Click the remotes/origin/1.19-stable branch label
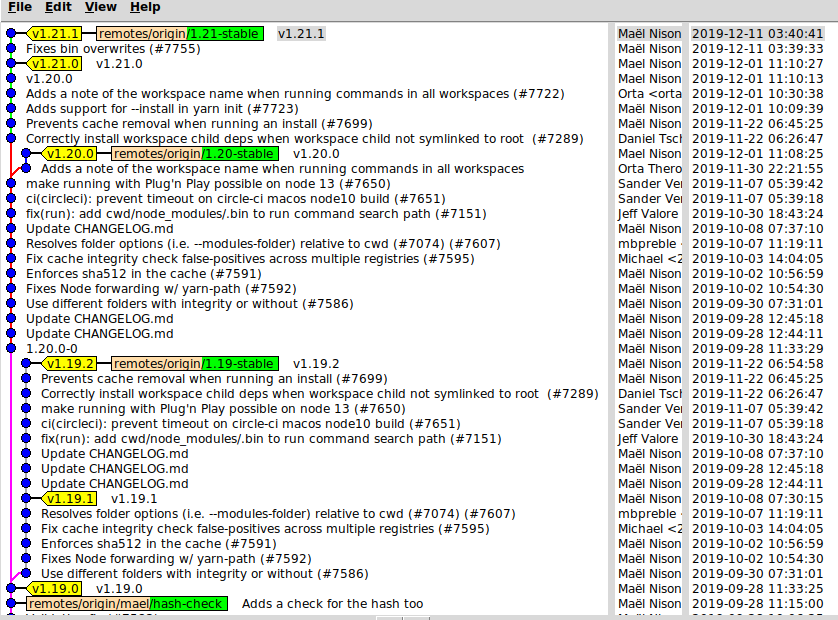Image resolution: width=838 pixels, height=620 pixels. tap(194, 363)
